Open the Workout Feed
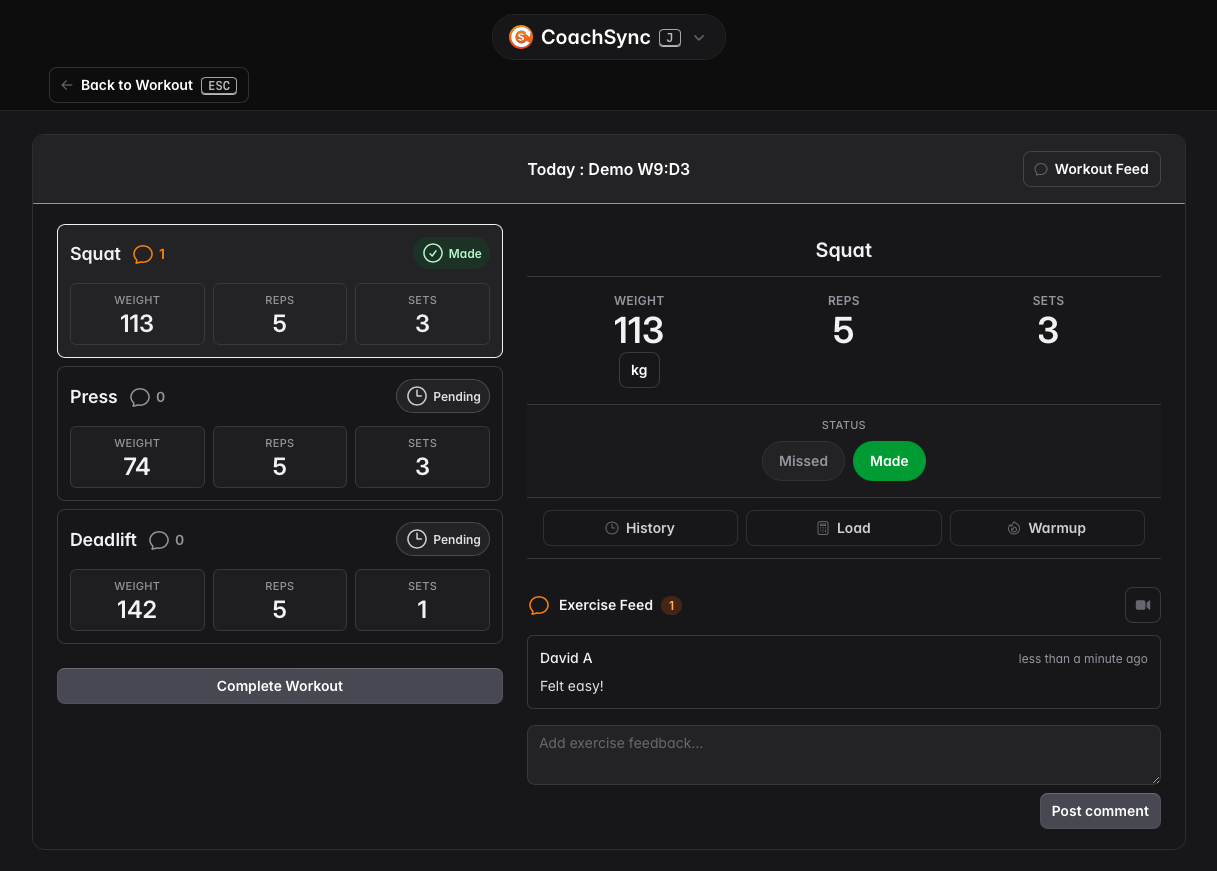1217x871 pixels. [x=1091, y=168]
